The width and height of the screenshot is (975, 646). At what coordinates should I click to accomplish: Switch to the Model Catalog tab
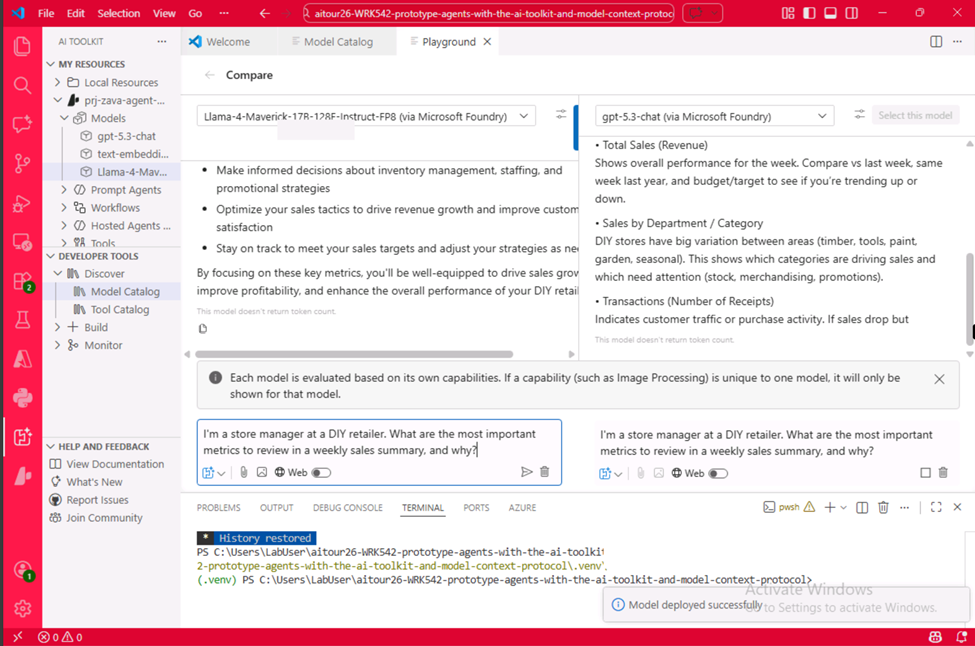point(338,42)
